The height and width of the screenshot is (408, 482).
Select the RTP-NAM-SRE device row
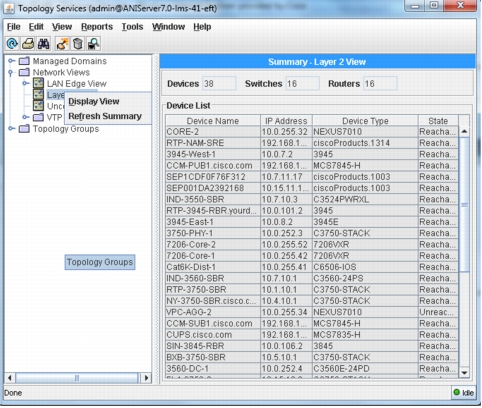pos(312,143)
